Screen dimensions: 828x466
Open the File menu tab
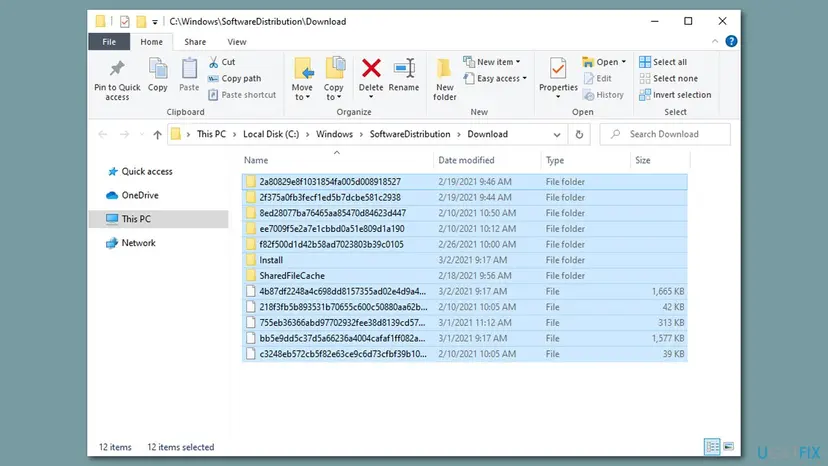pyautogui.click(x=109, y=42)
